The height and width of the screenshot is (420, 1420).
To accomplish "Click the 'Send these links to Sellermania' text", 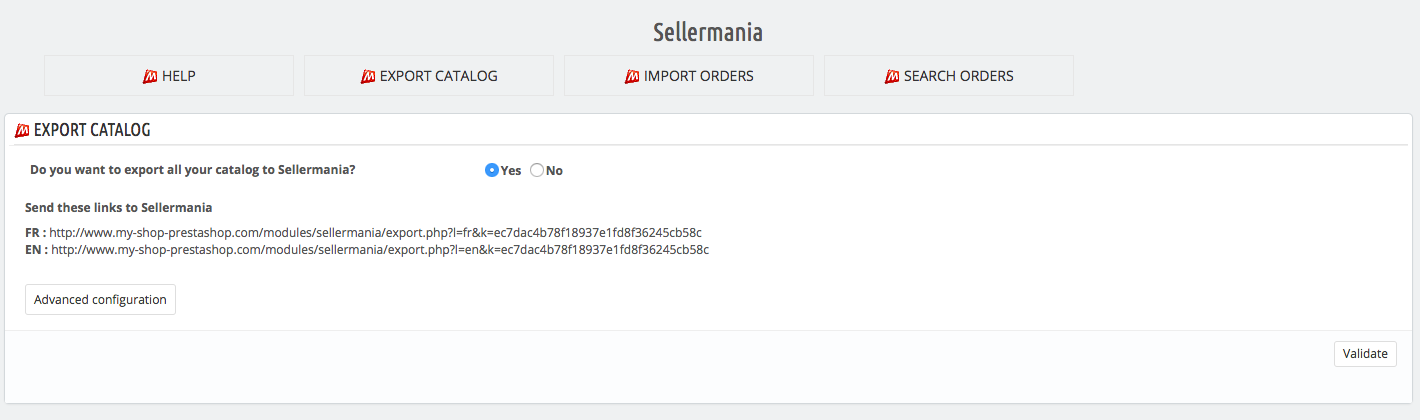I will pyautogui.click(x=118, y=208).
